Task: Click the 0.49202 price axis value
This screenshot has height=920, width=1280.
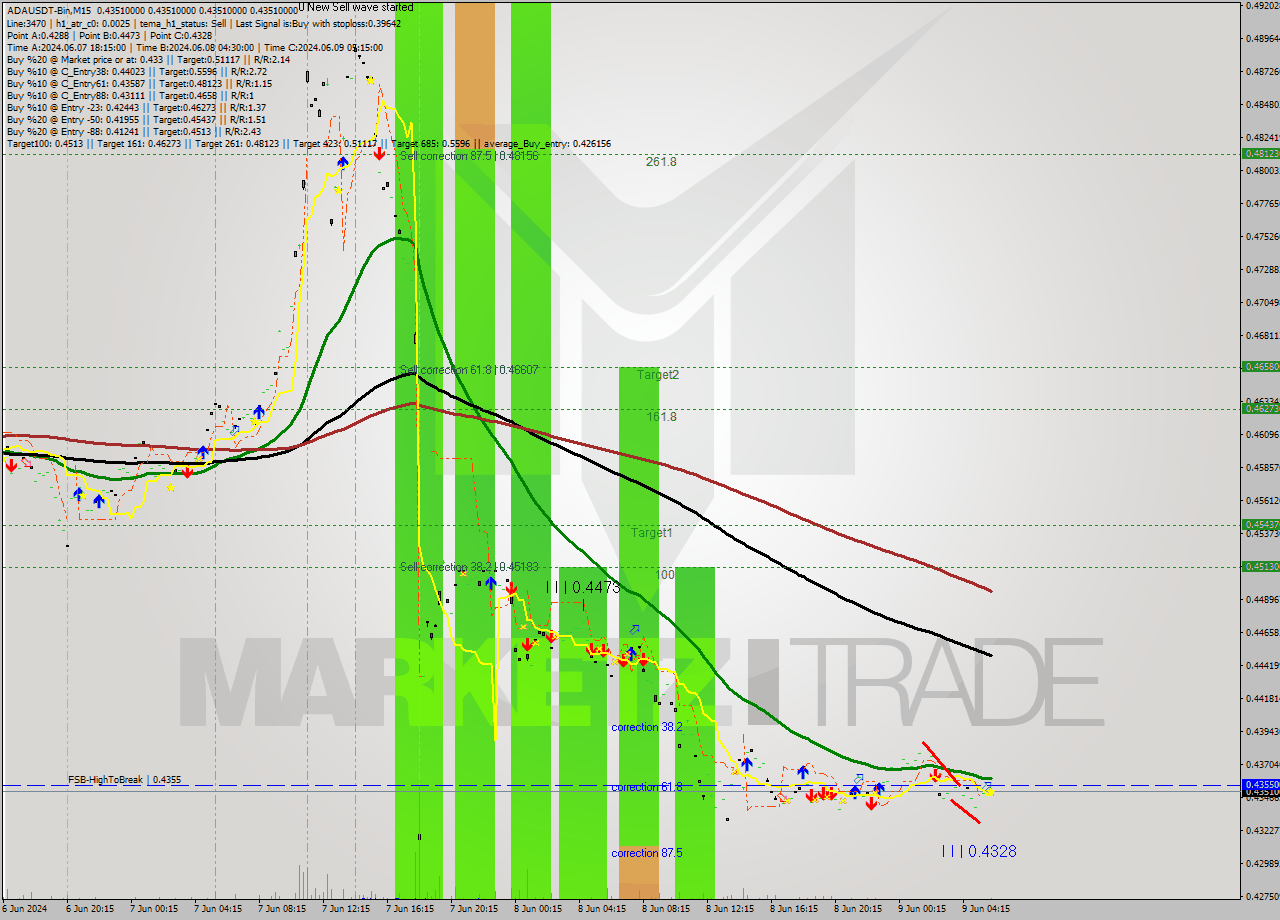Action: coord(1262,5)
